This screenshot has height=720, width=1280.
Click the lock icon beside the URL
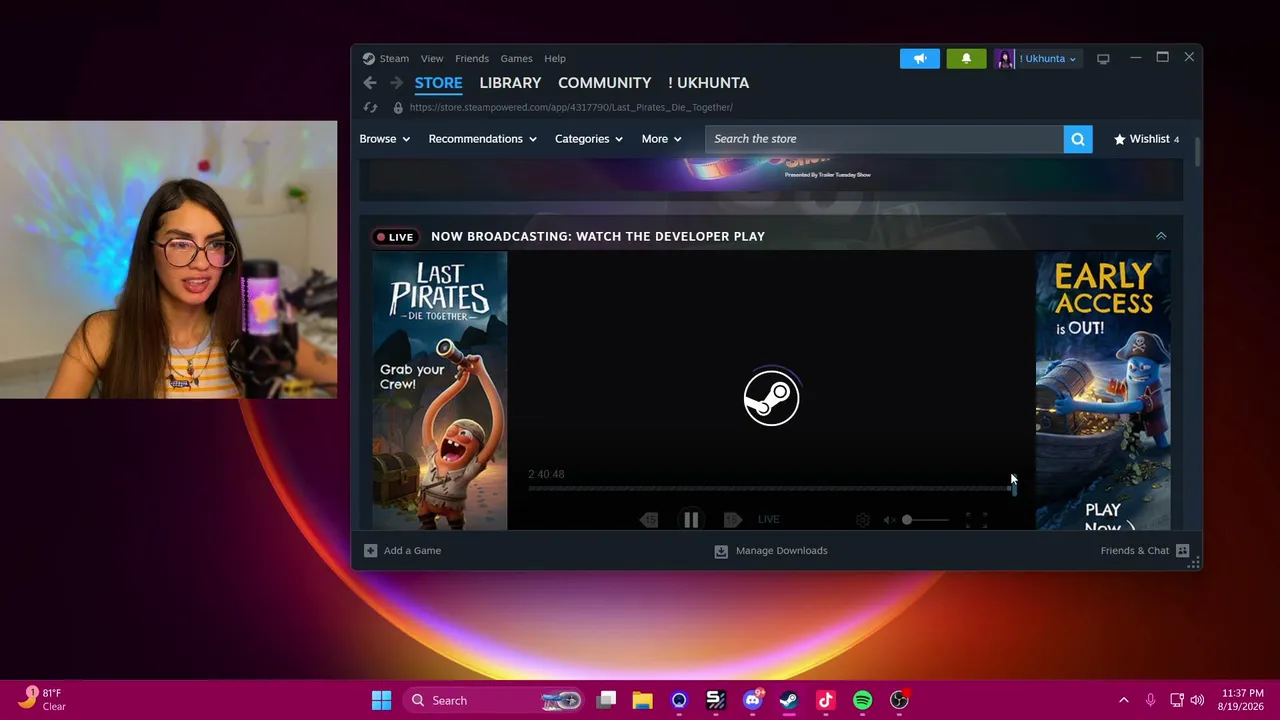398,107
